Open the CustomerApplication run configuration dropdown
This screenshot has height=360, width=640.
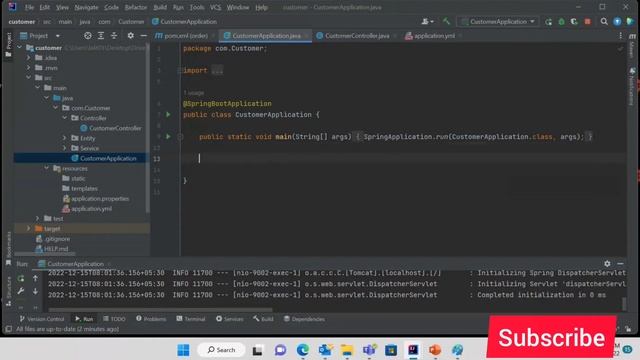(498, 22)
